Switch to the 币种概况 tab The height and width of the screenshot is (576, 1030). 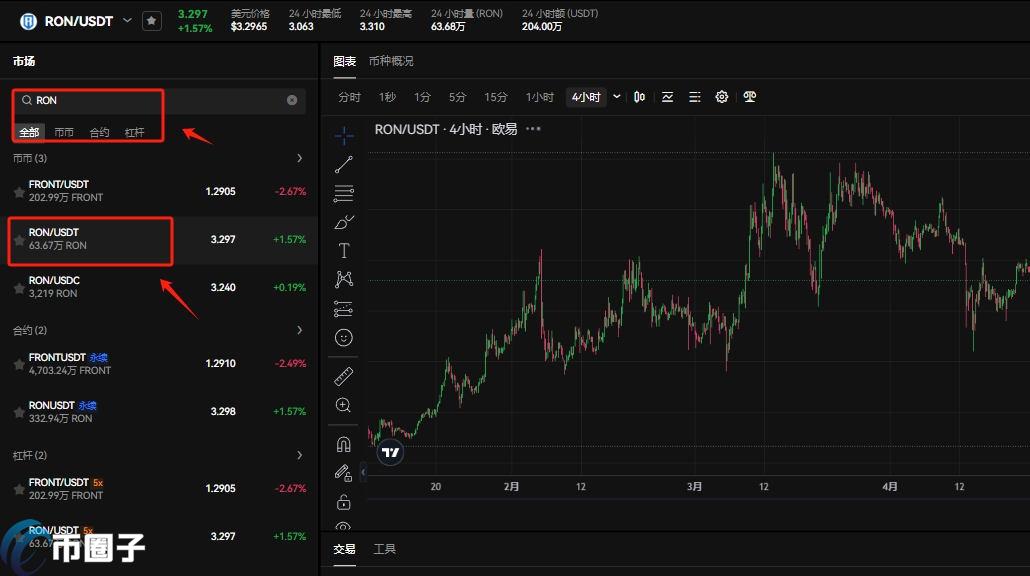[x=391, y=61]
